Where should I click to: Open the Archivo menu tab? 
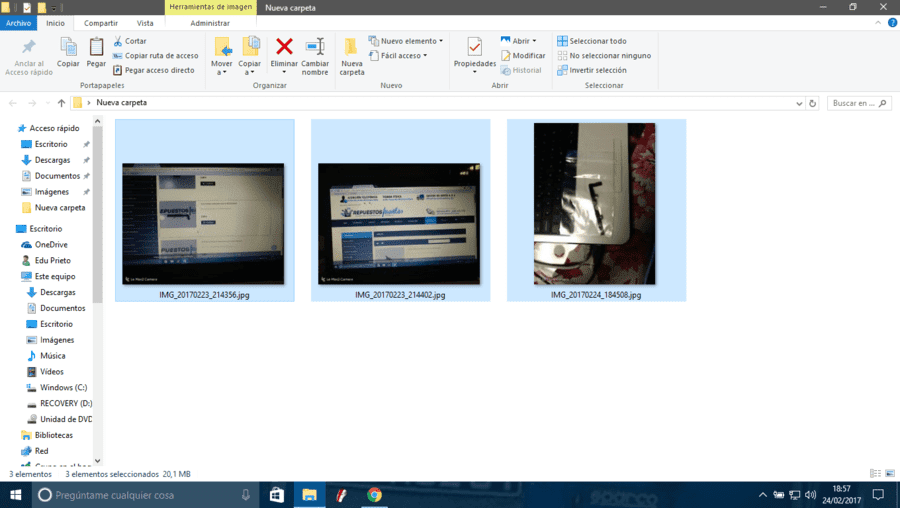(x=18, y=23)
